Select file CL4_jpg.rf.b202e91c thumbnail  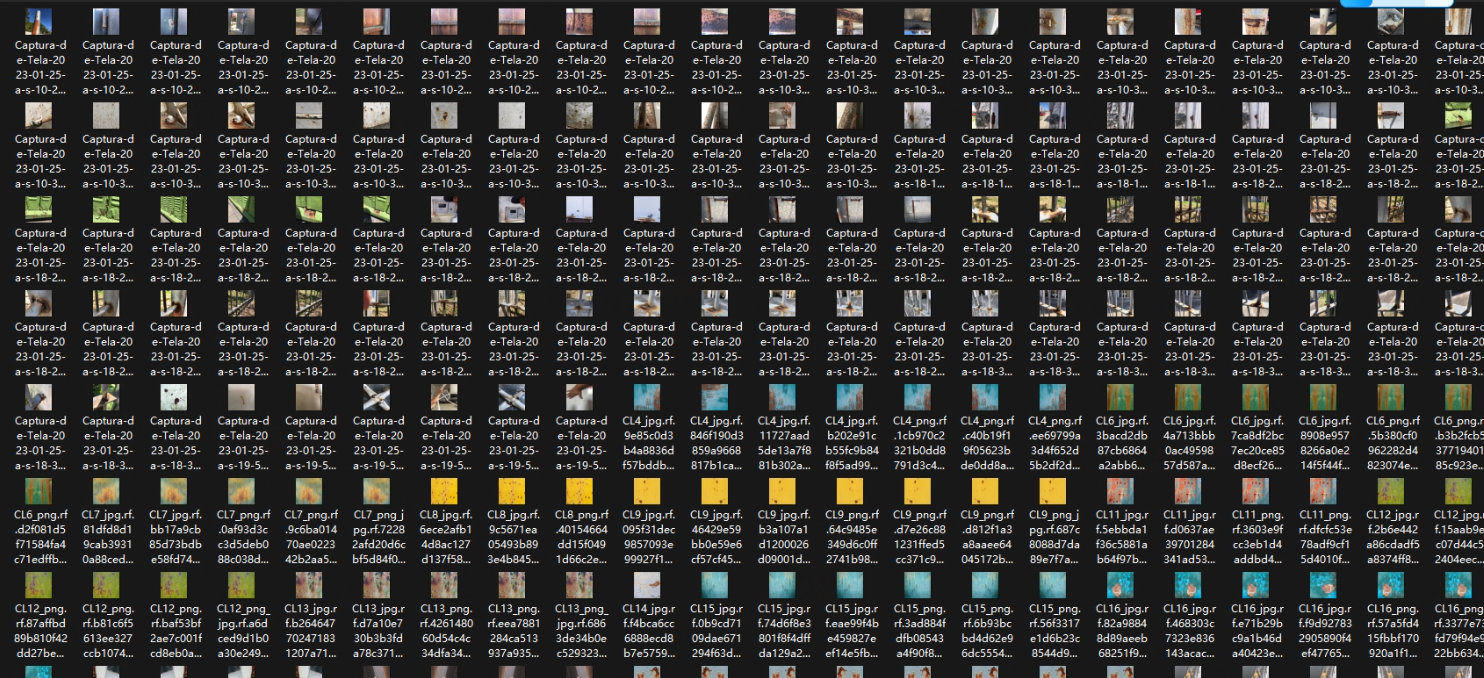(x=851, y=397)
